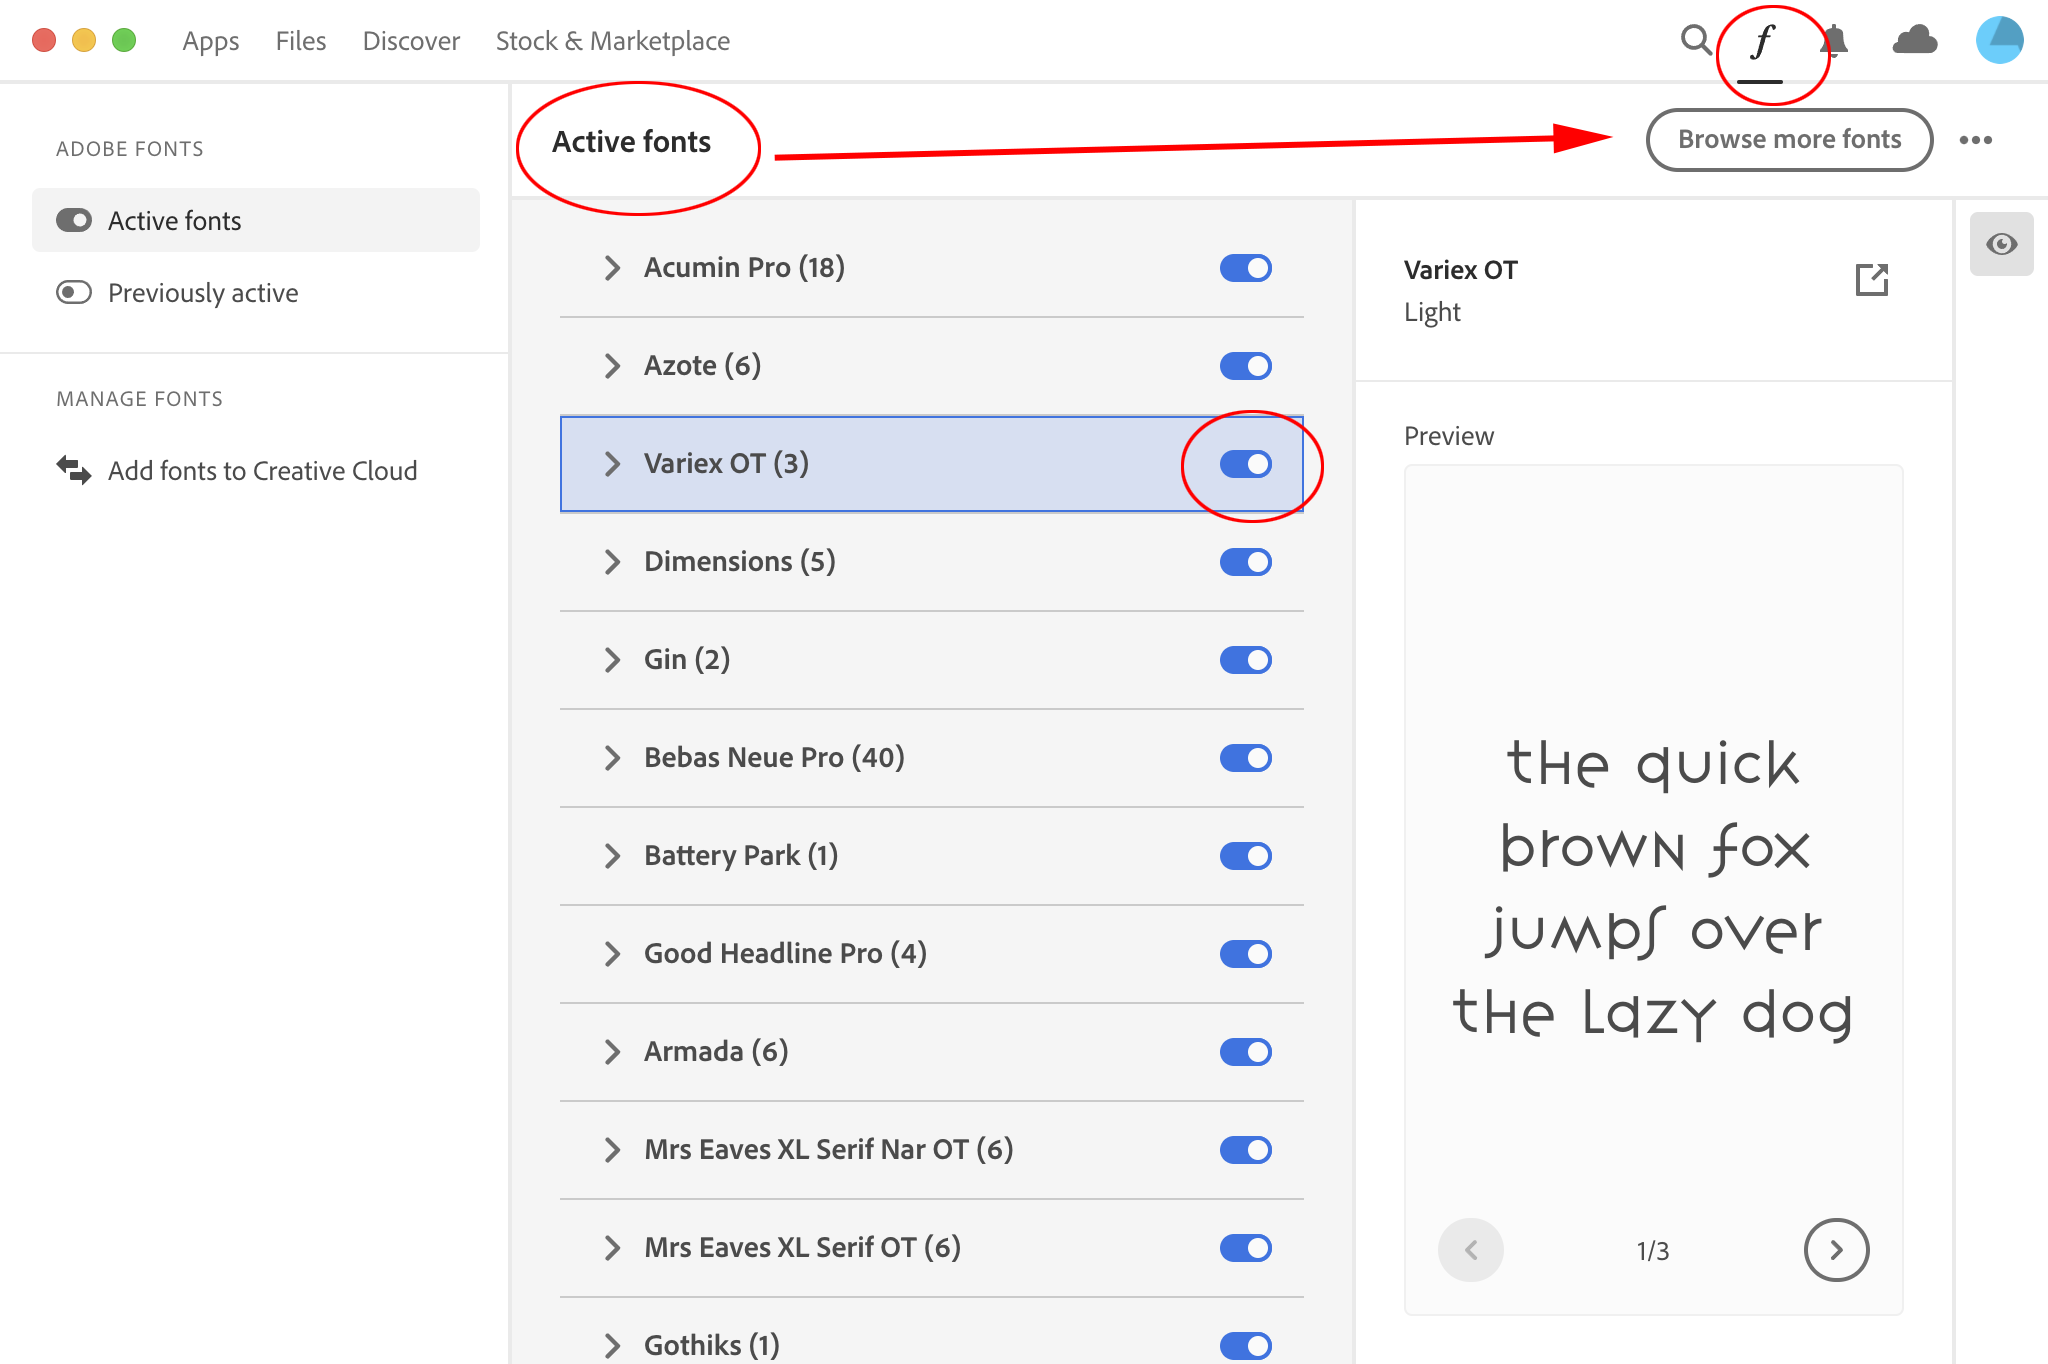Open the Discover menu

coord(410,40)
